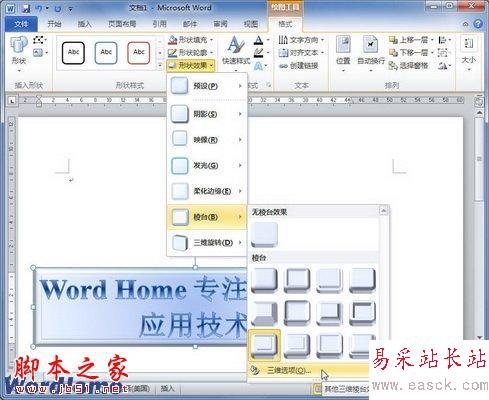Open the 对齐文本 dropdown
The width and height of the screenshot is (489, 400).
click(301, 53)
